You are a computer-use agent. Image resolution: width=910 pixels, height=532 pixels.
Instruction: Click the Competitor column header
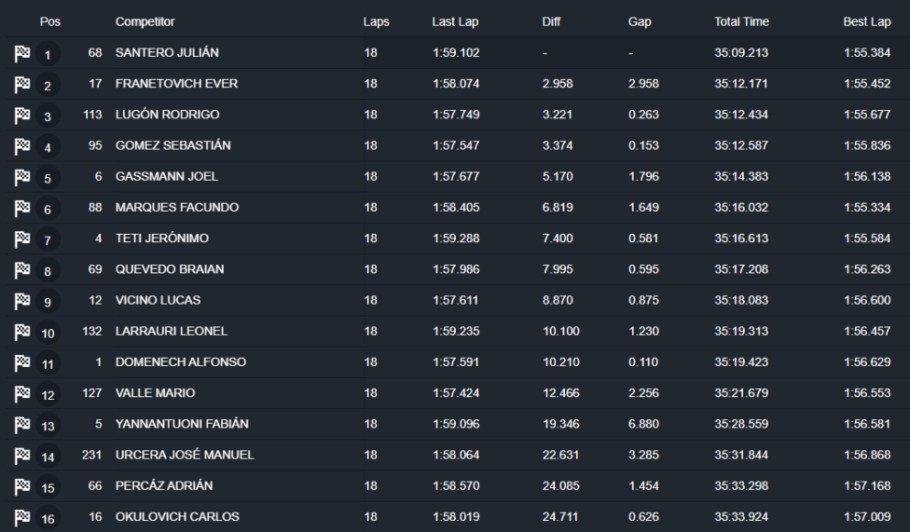145,22
